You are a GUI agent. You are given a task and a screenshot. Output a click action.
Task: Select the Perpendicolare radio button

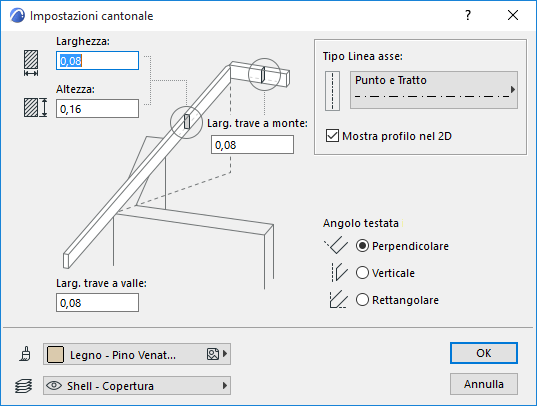point(362,246)
